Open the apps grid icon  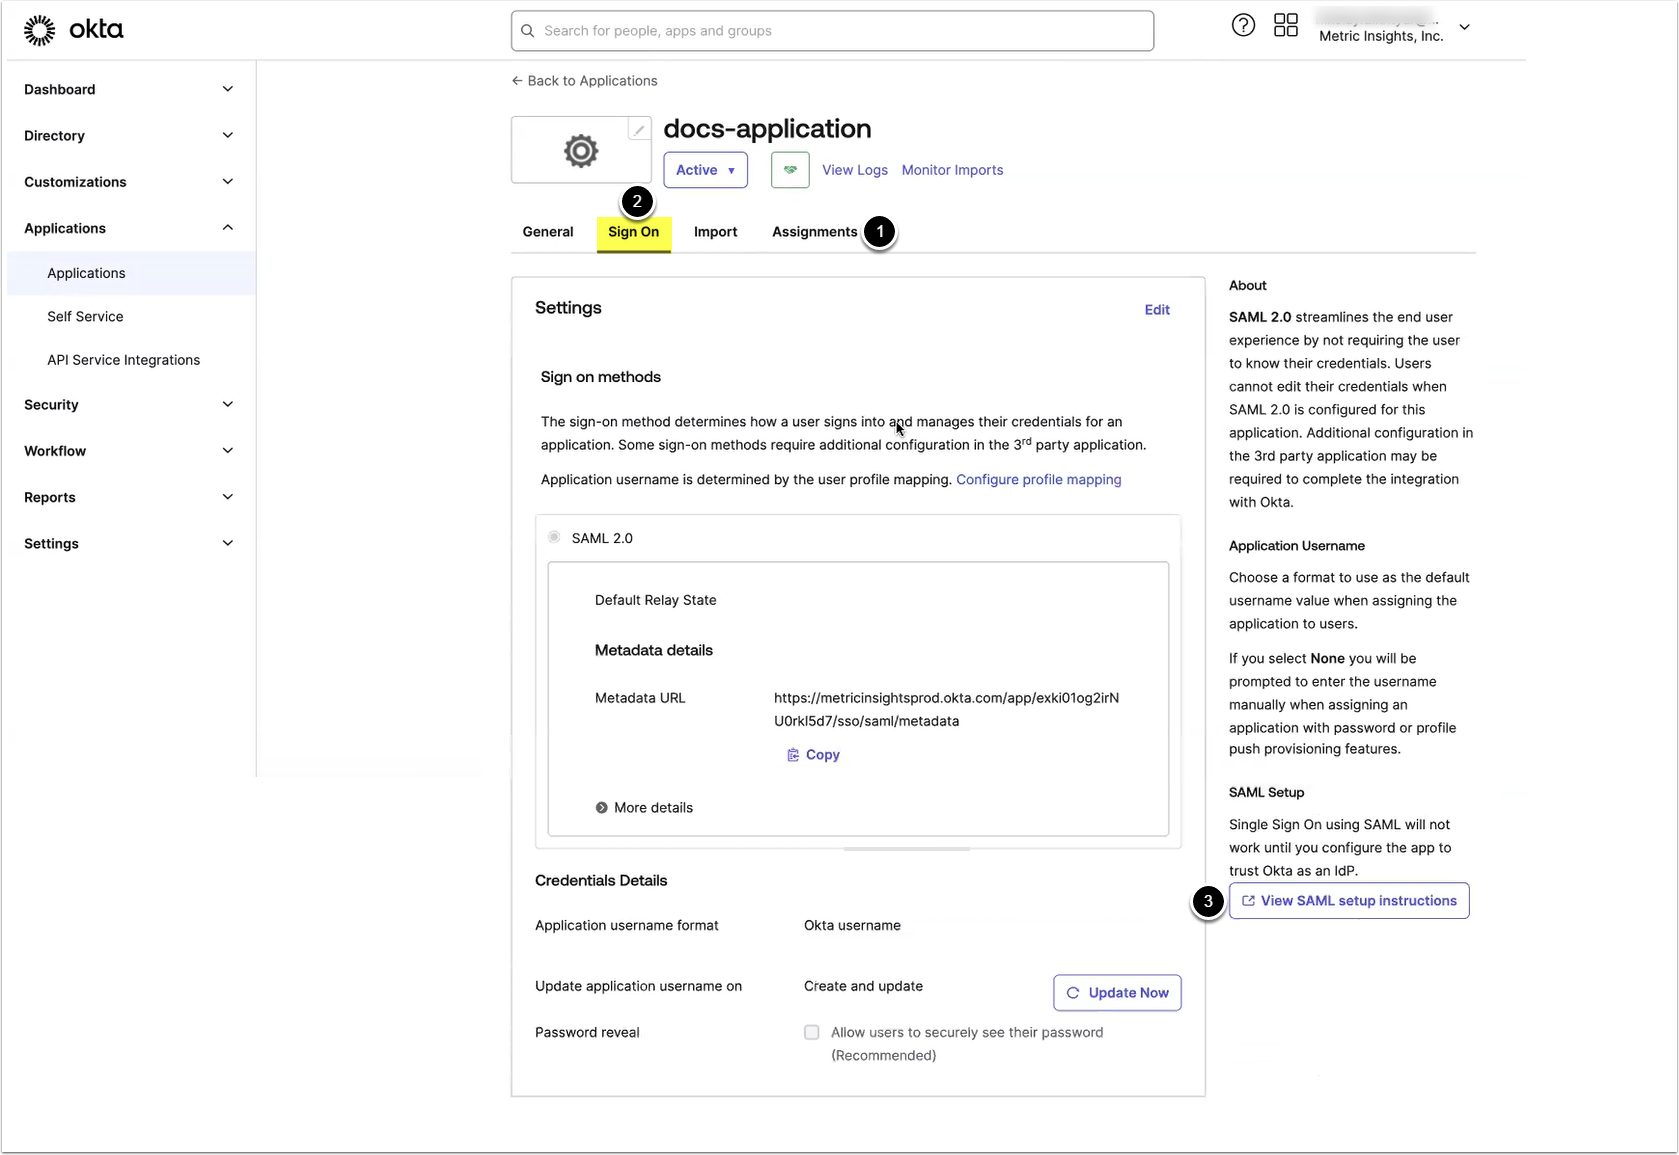point(1285,26)
